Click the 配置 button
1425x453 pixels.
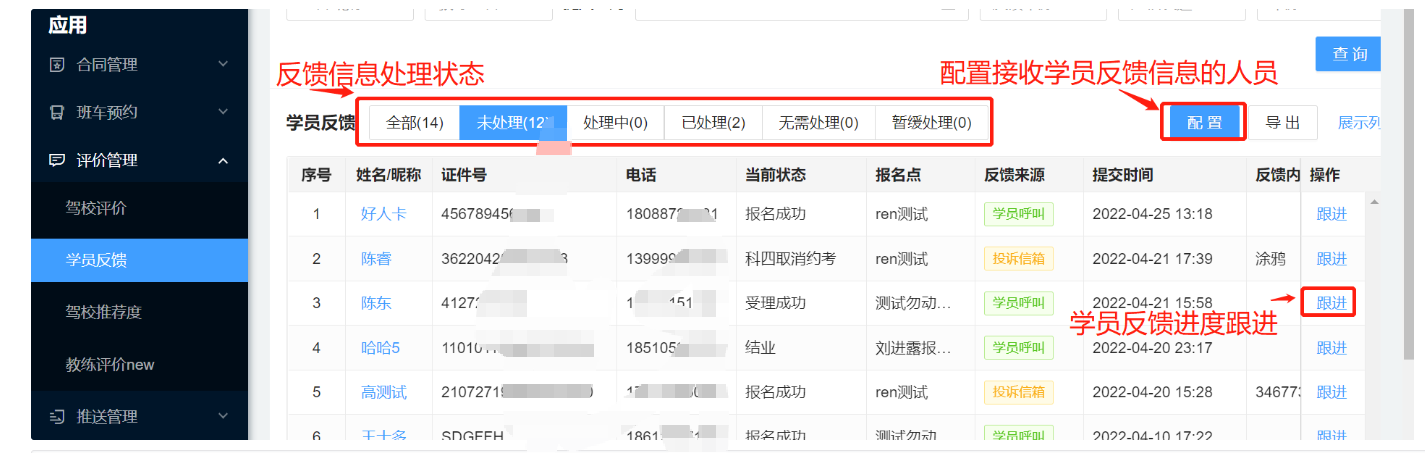click(x=1205, y=123)
